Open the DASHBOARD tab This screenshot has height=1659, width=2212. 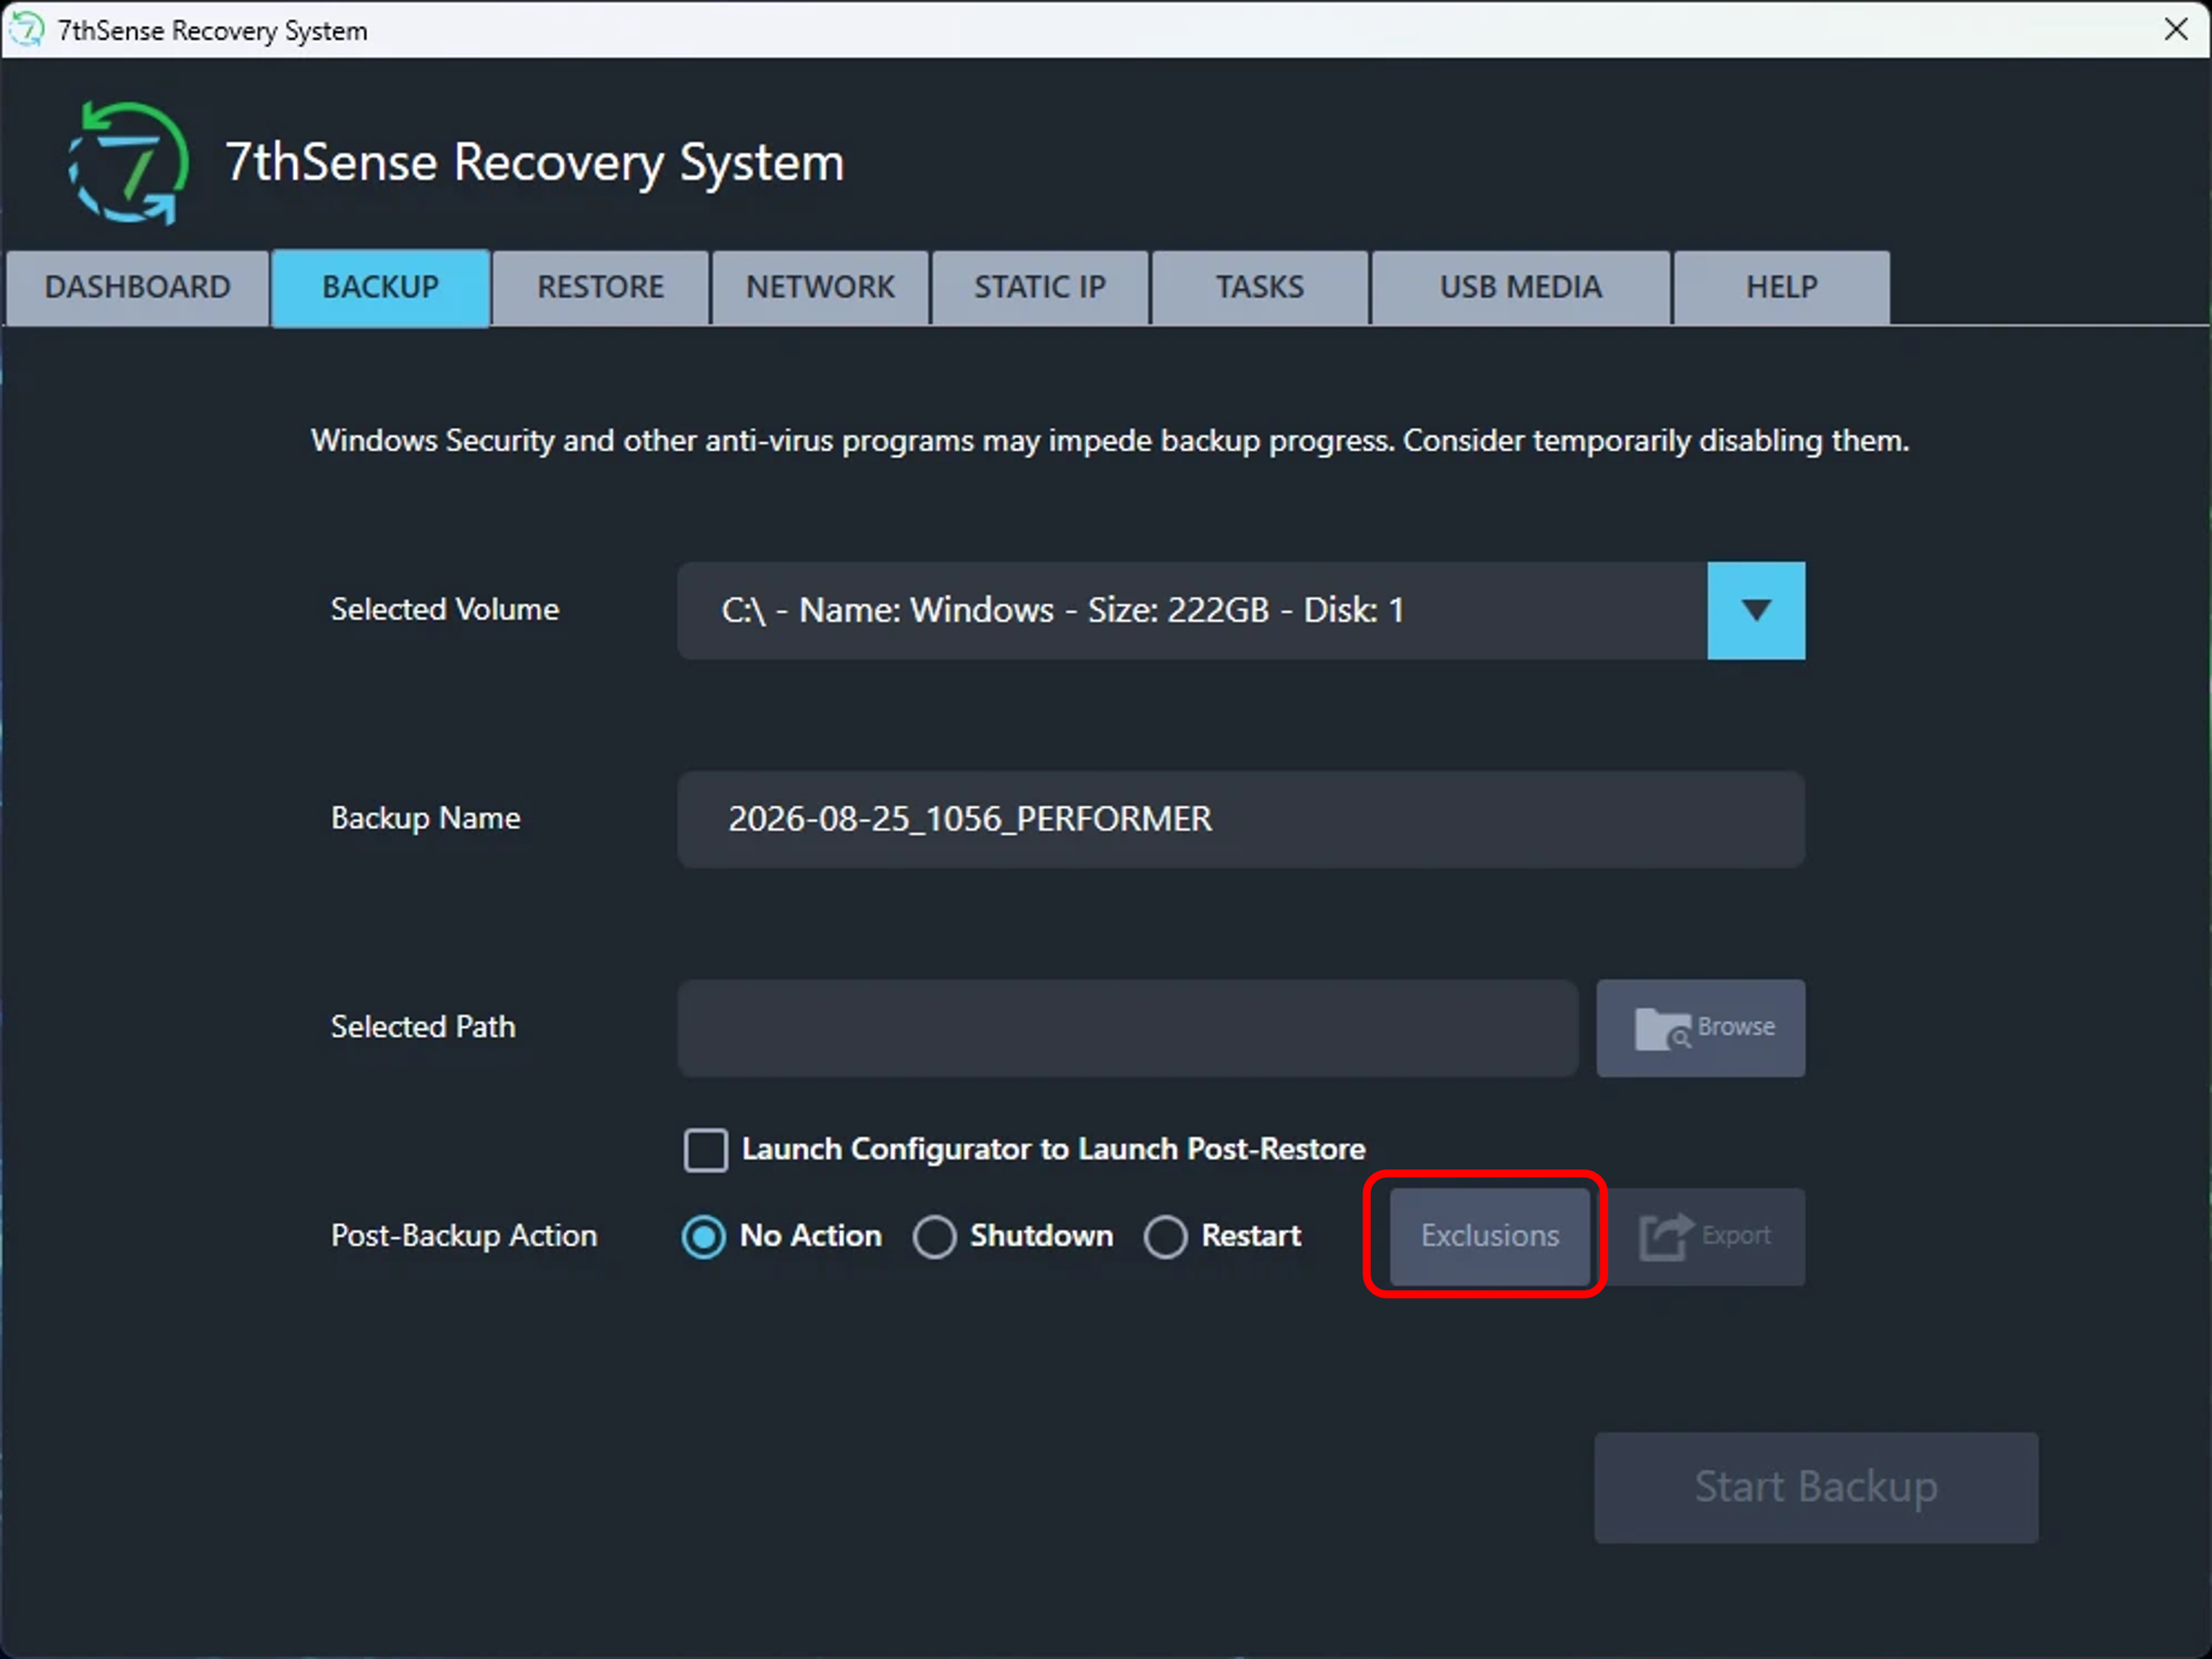tap(138, 288)
